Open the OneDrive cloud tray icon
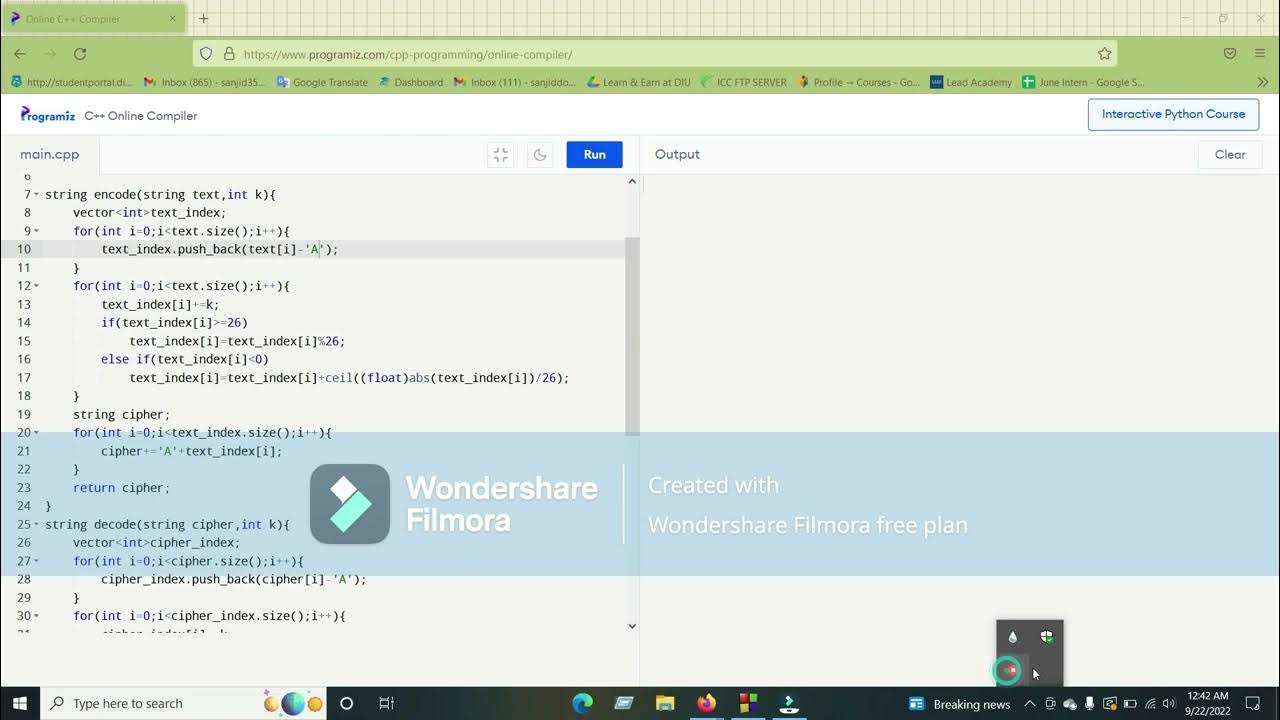Viewport: 1280px width, 720px height. coord(1070,703)
